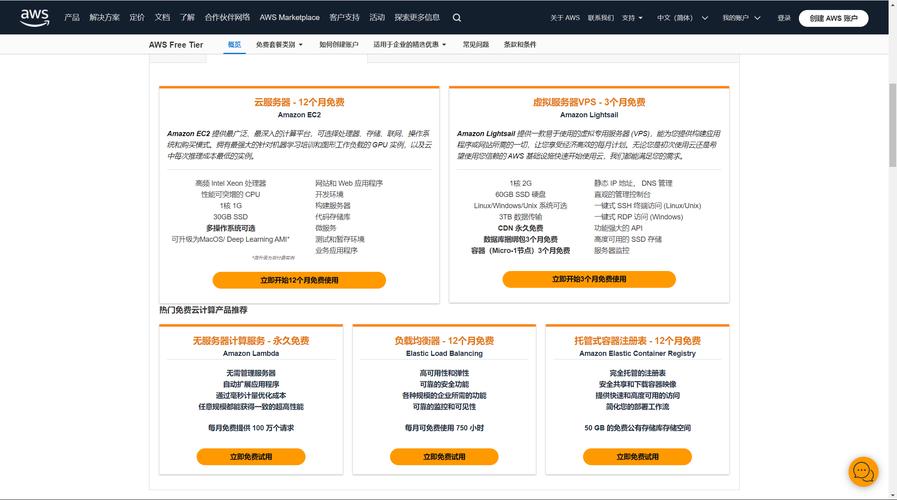
Task: Click the 每月免费提供 100 万个请求 text
Action: [x=251, y=428]
